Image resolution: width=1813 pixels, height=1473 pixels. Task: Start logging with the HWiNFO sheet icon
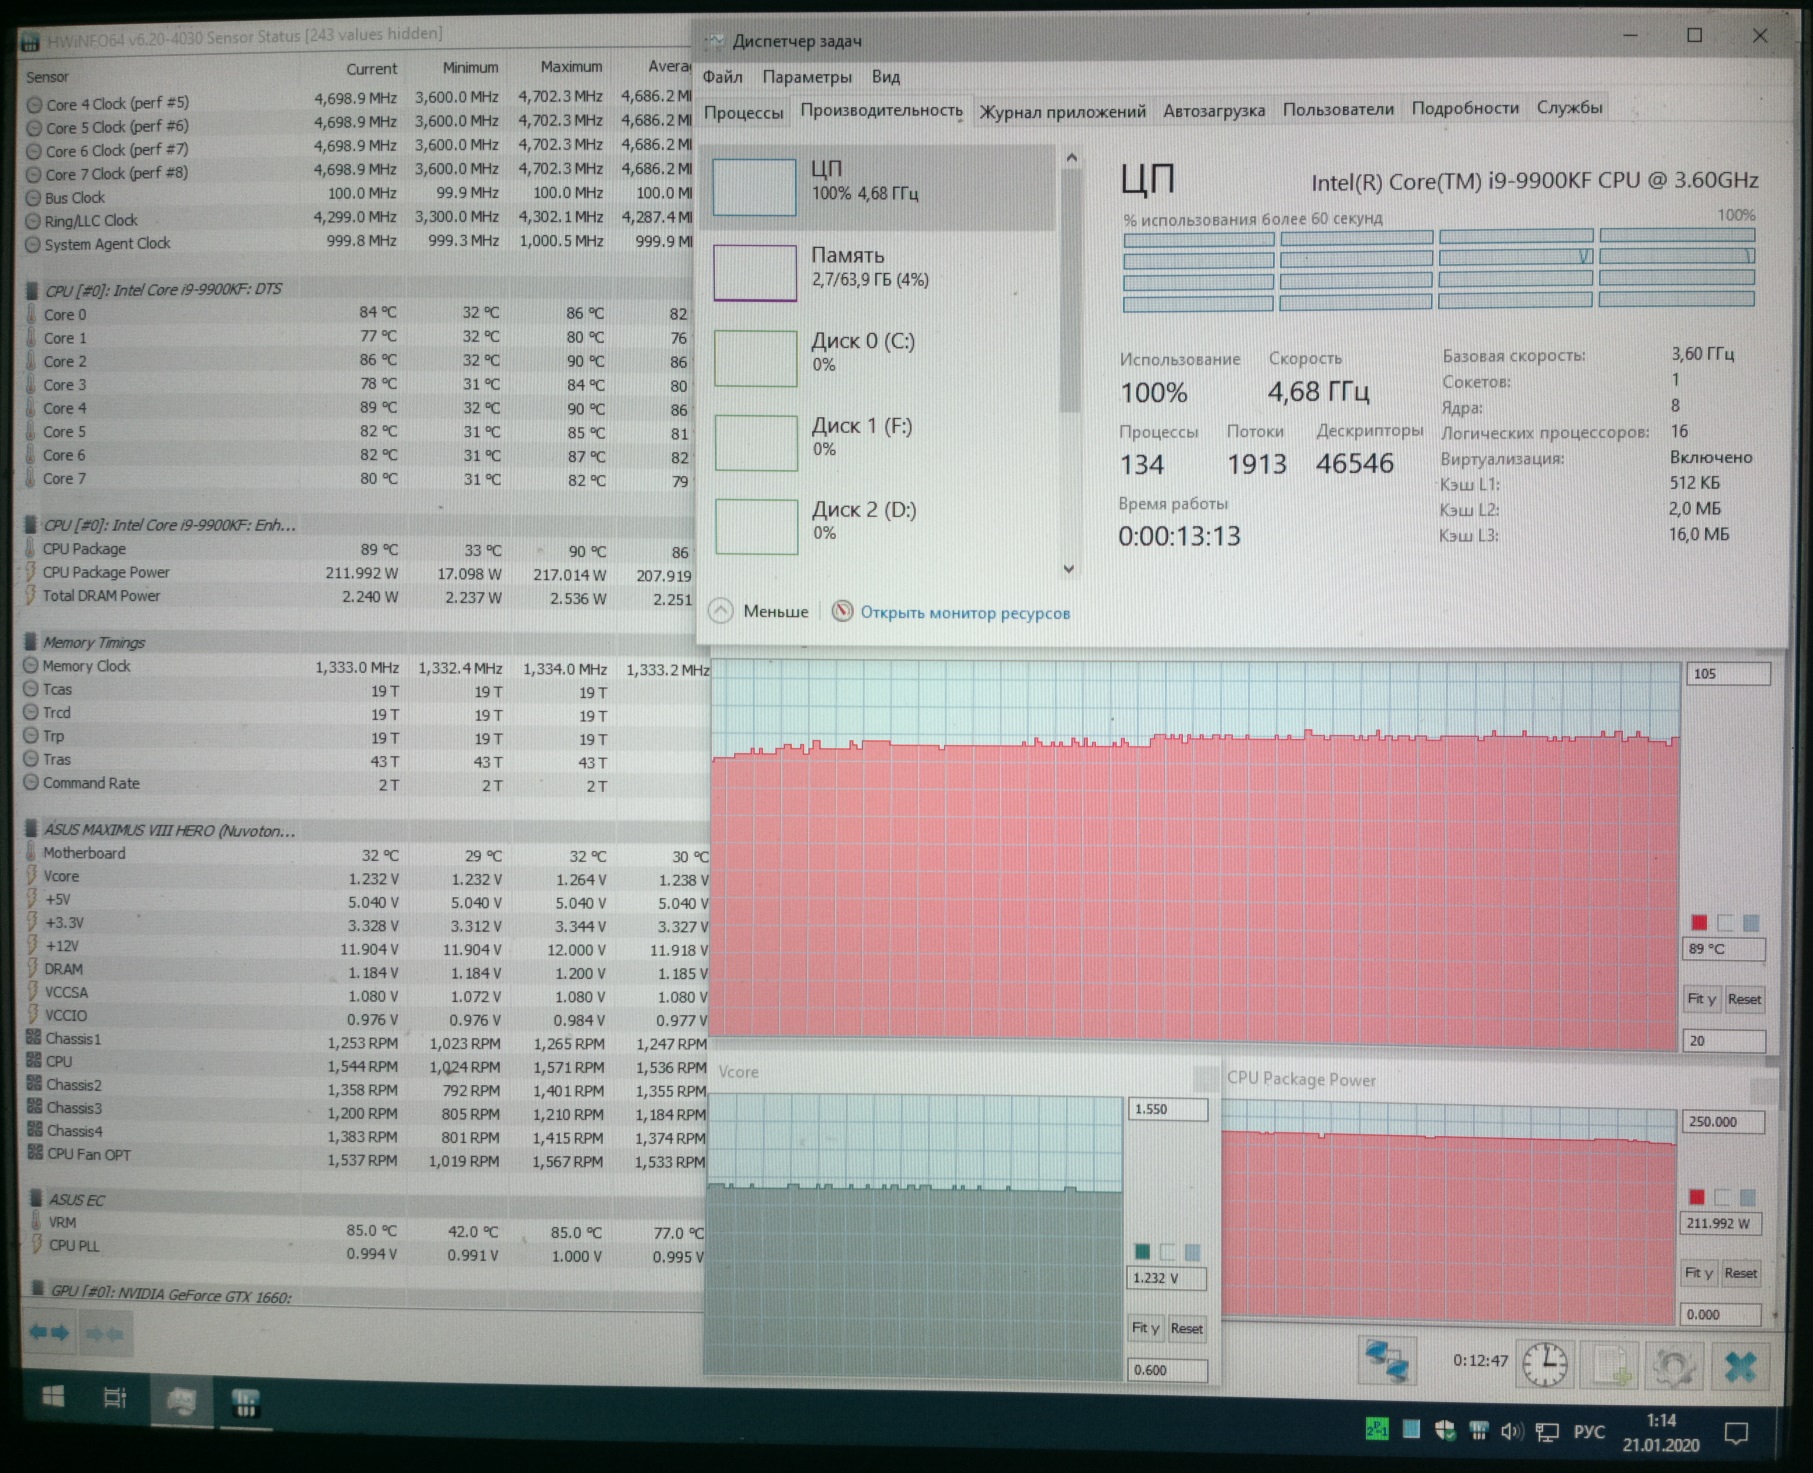[x=1612, y=1365]
